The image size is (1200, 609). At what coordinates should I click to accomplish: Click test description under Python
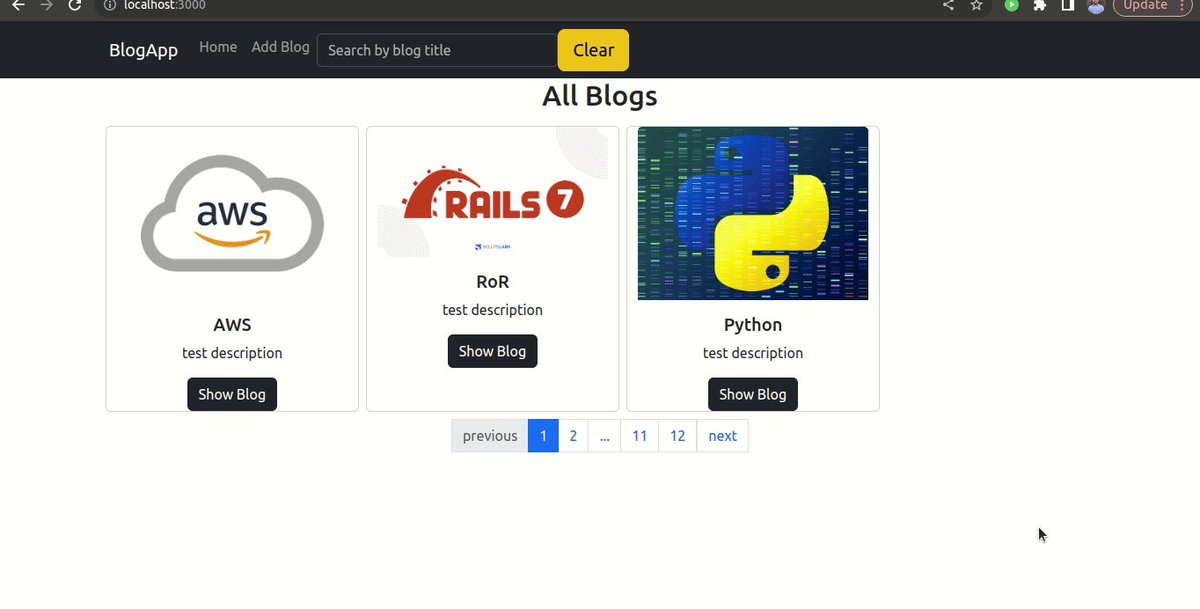(753, 353)
